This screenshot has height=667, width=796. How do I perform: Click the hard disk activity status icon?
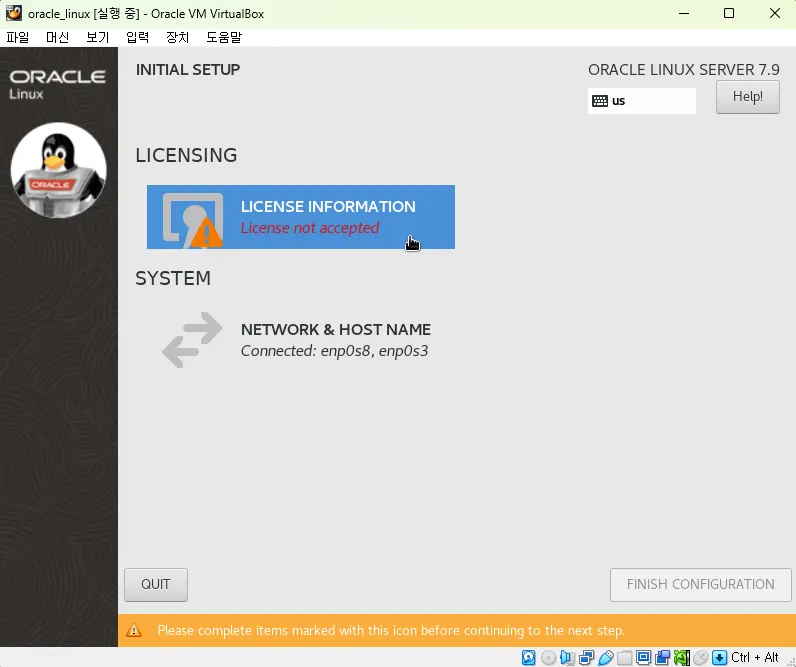tap(528, 657)
